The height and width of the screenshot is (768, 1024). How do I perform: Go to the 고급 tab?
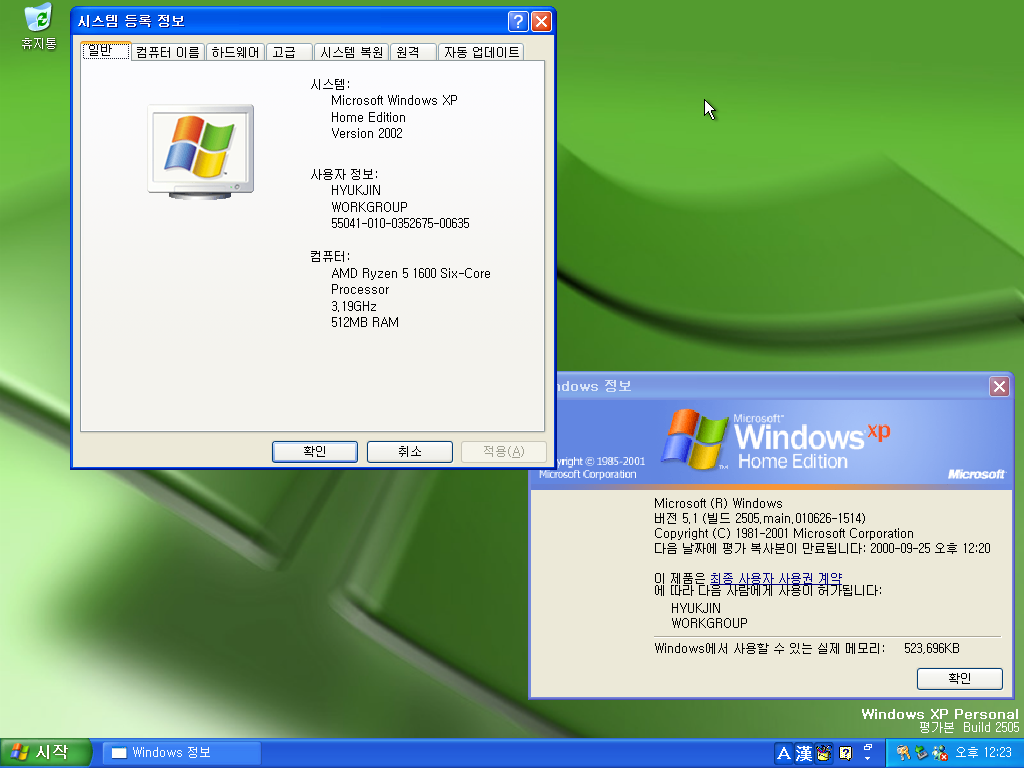point(289,52)
